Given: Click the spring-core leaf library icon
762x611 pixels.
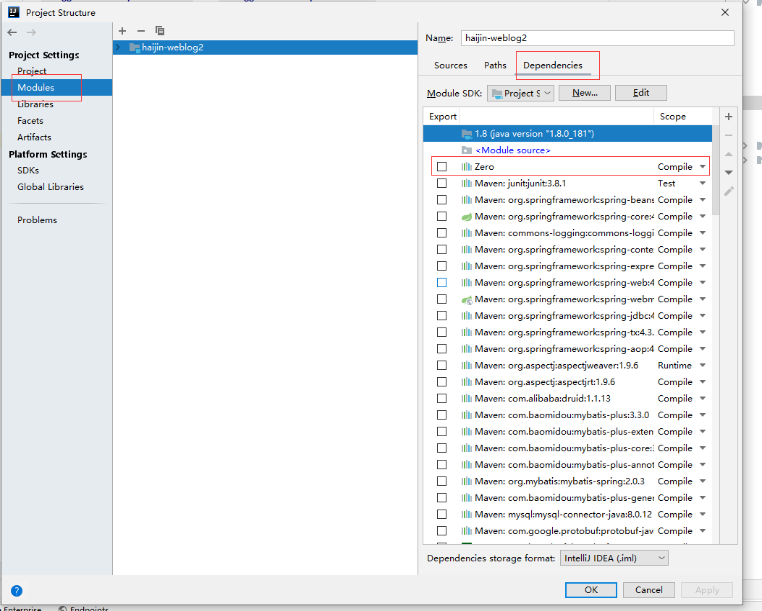Looking at the screenshot, I should tap(467, 217).
